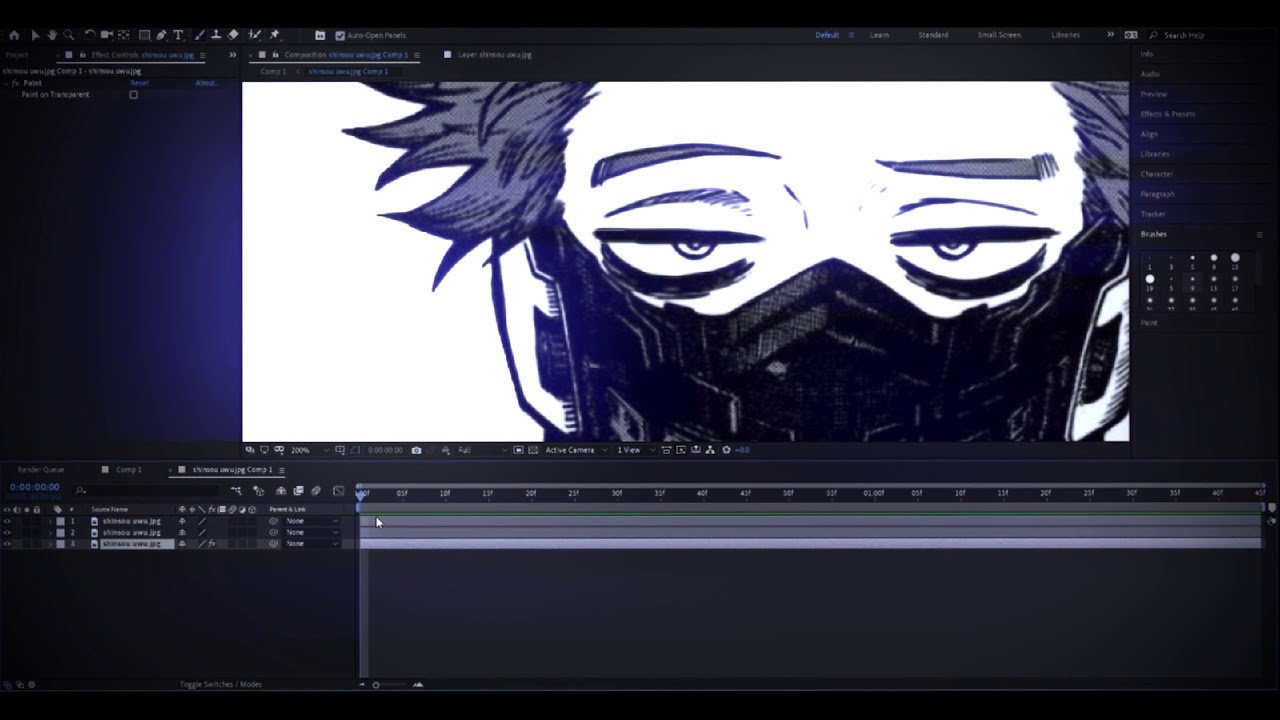Click About link for Paint effect

click(205, 83)
